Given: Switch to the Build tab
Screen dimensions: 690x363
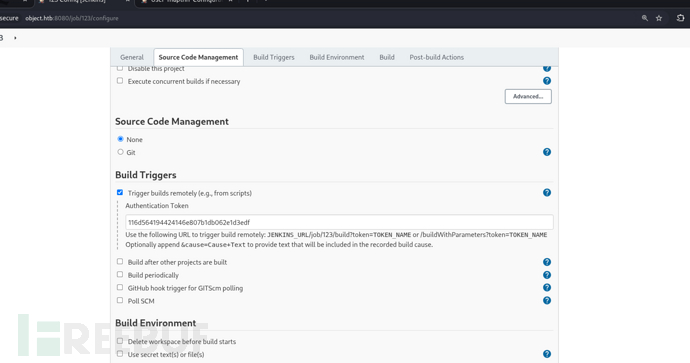Looking at the screenshot, I should click(387, 57).
